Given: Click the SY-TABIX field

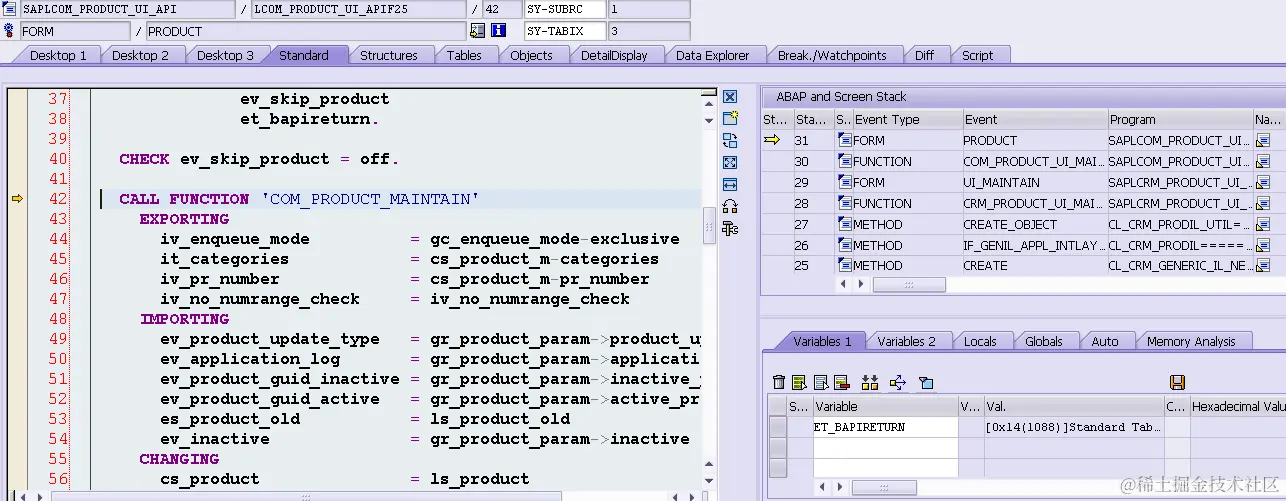Looking at the screenshot, I should pyautogui.click(x=565, y=31).
